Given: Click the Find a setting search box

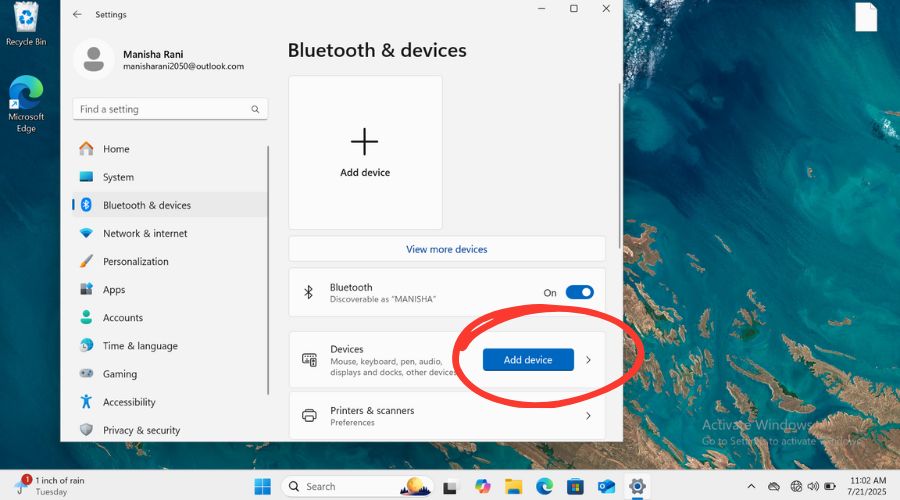Looking at the screenshot, I should (x=160, y=109).
